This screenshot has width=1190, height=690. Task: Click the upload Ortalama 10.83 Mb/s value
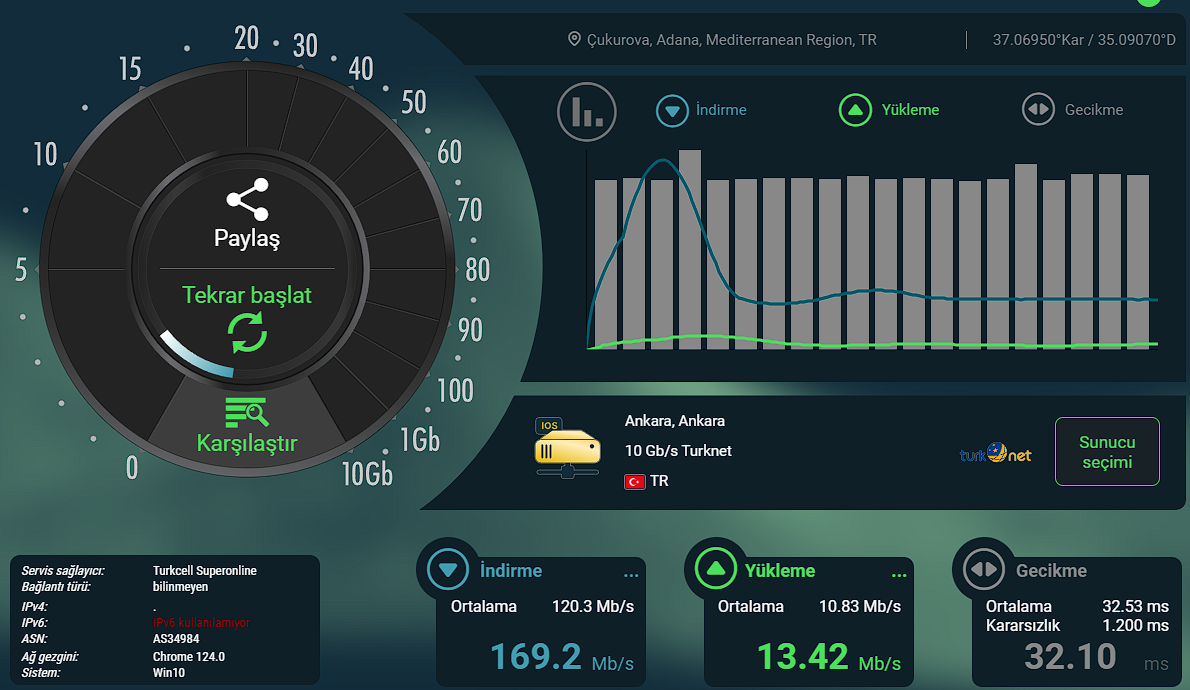(x=860, y=607)
